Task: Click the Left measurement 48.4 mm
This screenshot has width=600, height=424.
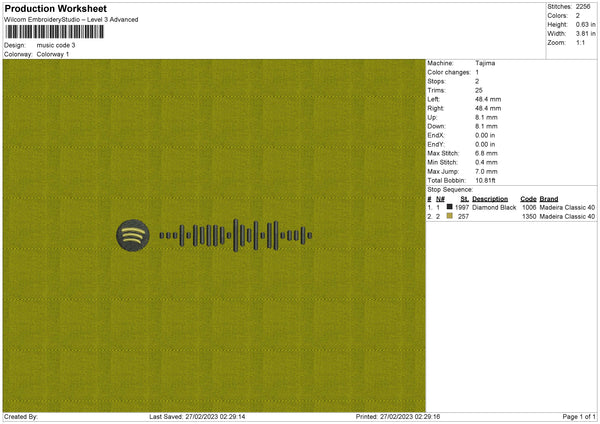Action: tap(488, 99)
